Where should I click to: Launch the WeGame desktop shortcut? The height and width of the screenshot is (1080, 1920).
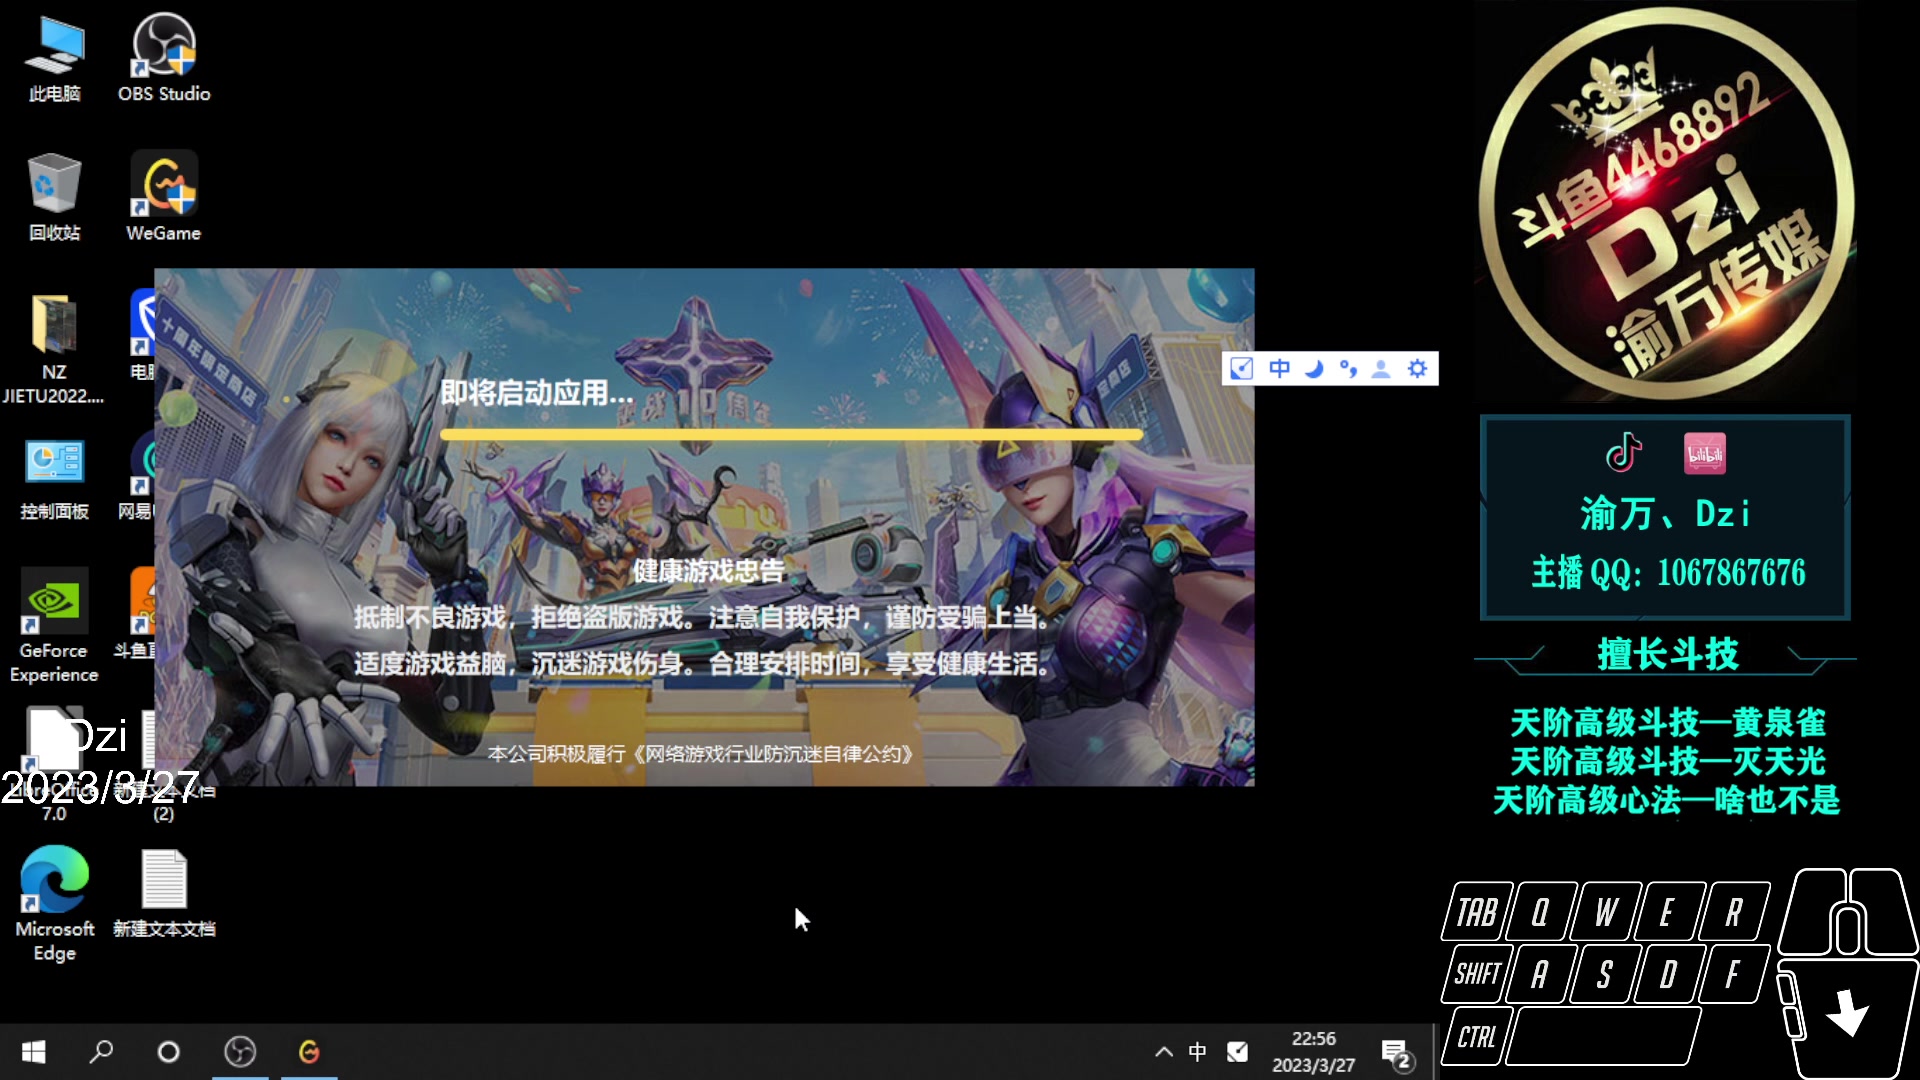click(164, 198)
